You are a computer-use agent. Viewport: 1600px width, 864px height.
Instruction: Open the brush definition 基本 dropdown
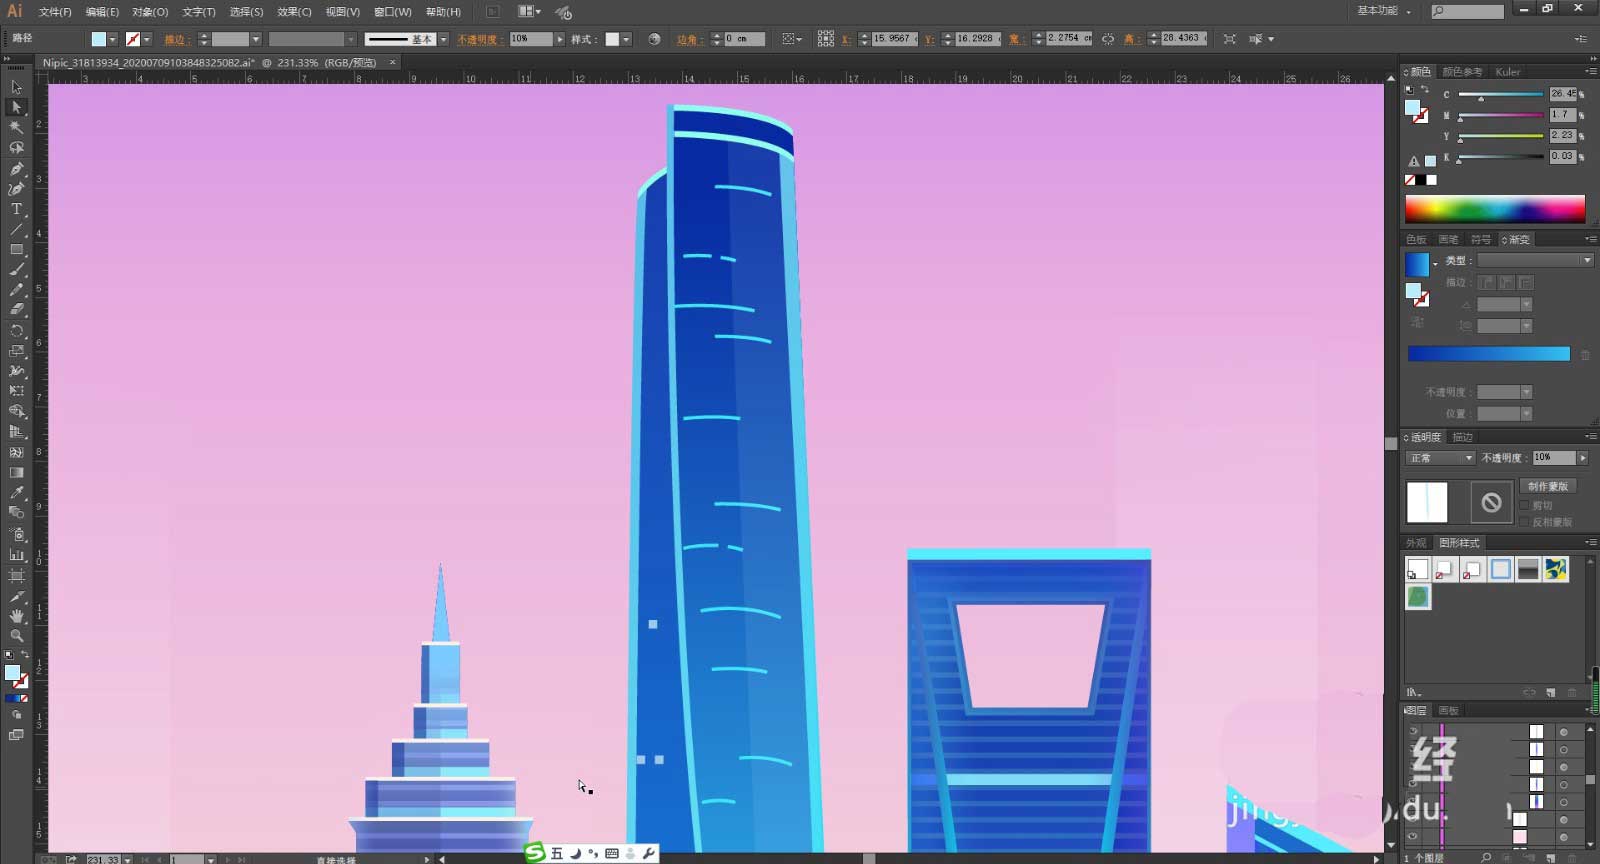coord(443,39)
